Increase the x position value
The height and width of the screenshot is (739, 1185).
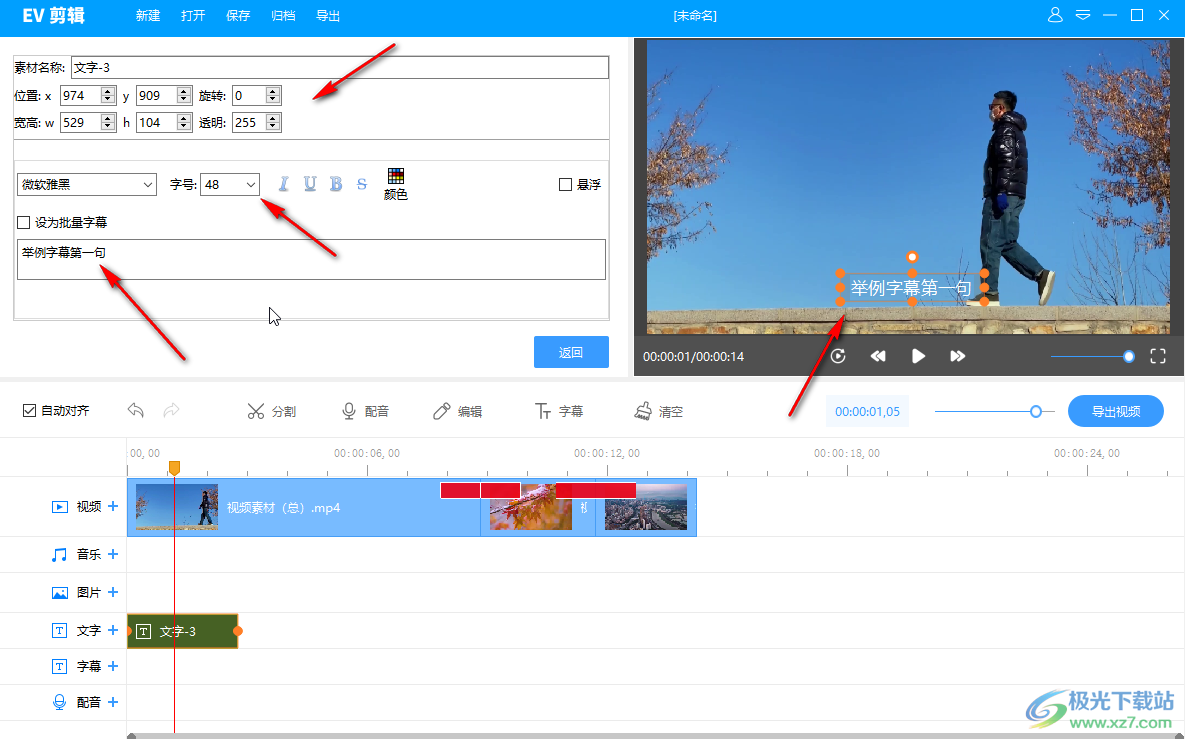point(108,91)
